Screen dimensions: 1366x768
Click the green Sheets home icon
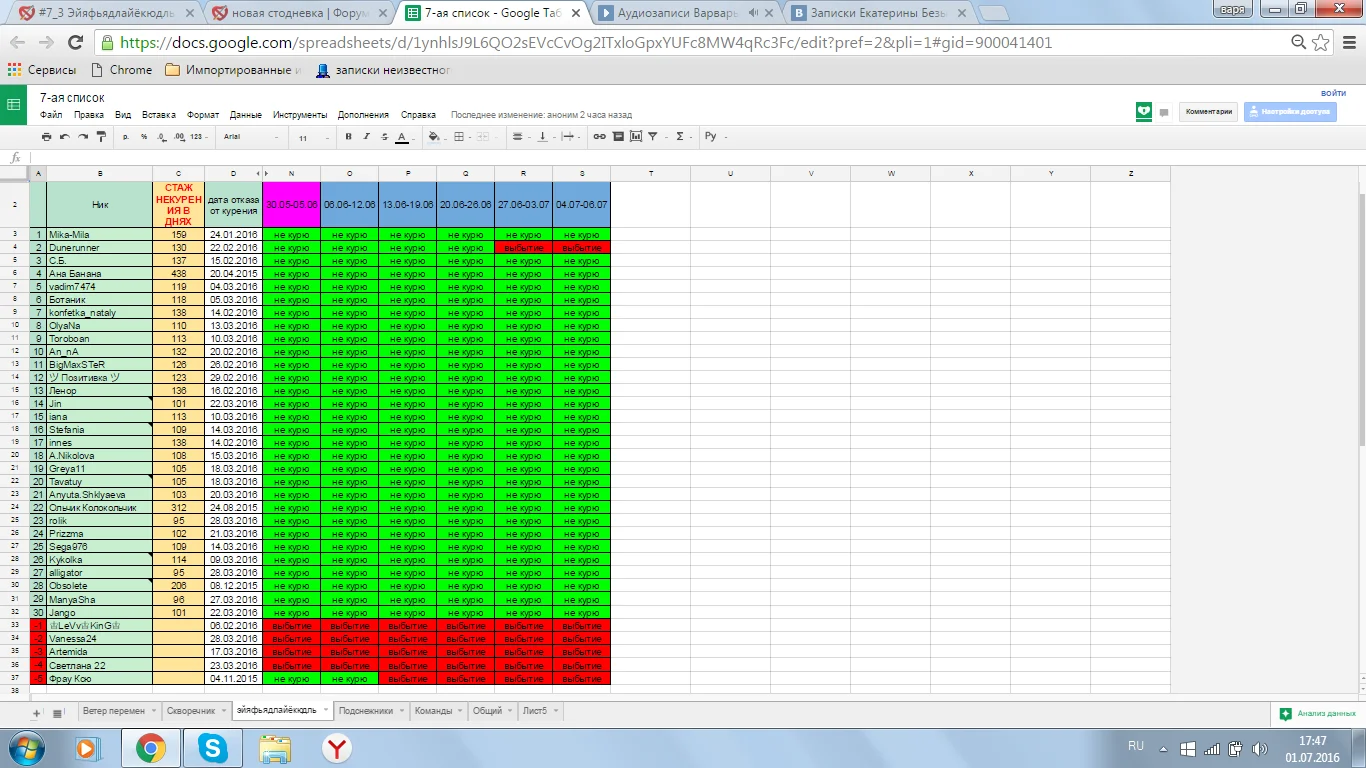(14, 104)
